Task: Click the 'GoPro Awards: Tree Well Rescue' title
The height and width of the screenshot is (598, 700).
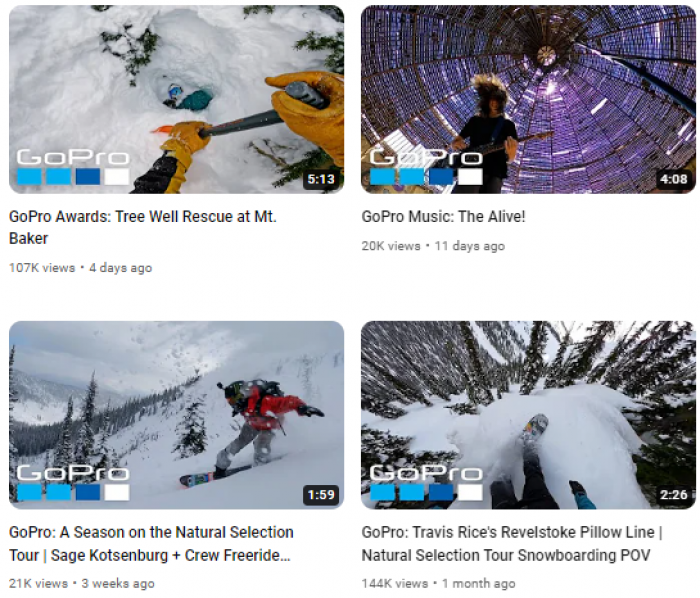Action: [143, 227]
